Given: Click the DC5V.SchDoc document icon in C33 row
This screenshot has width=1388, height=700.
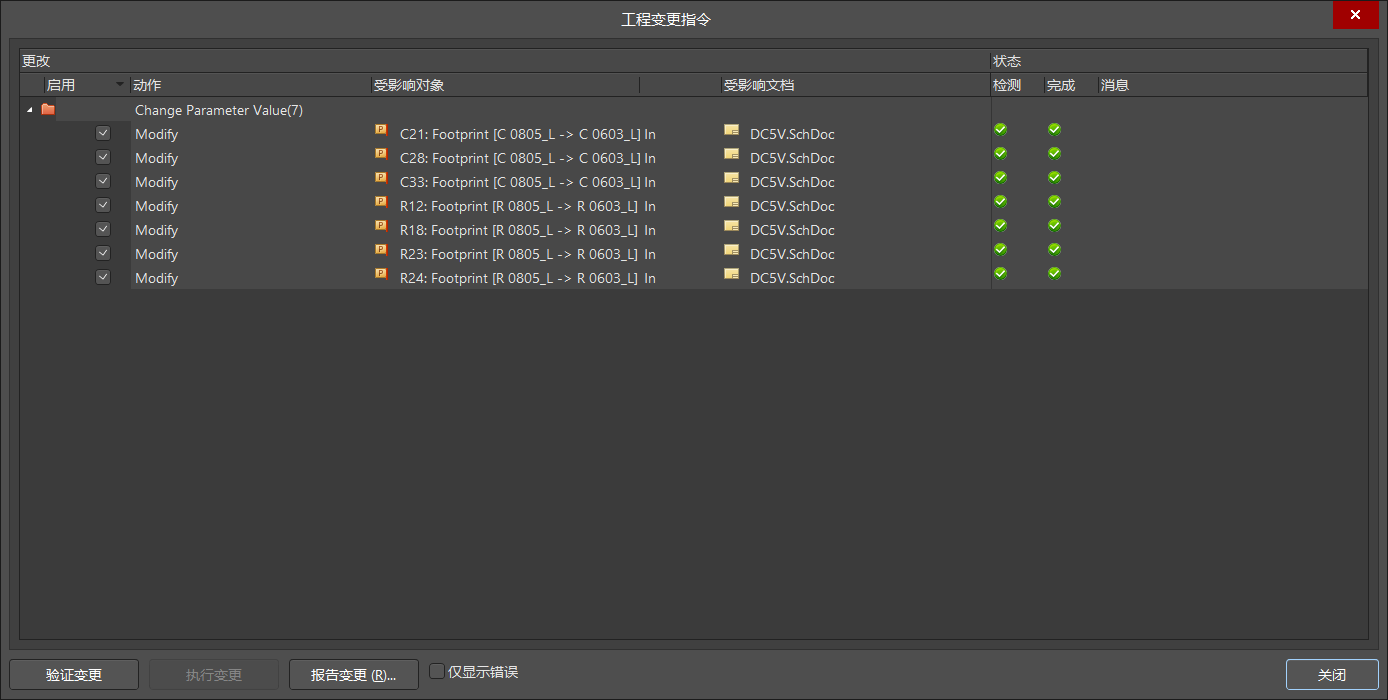Looking at the screenshot, I should 732,178.
